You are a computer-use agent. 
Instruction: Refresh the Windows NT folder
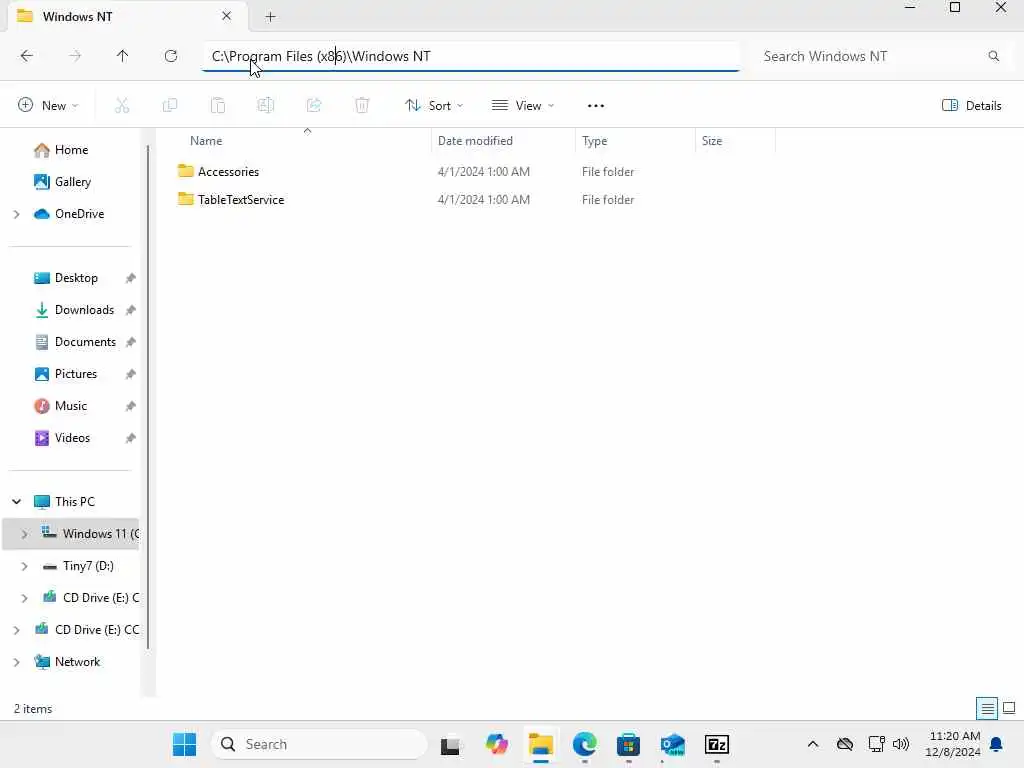[171, 56]
